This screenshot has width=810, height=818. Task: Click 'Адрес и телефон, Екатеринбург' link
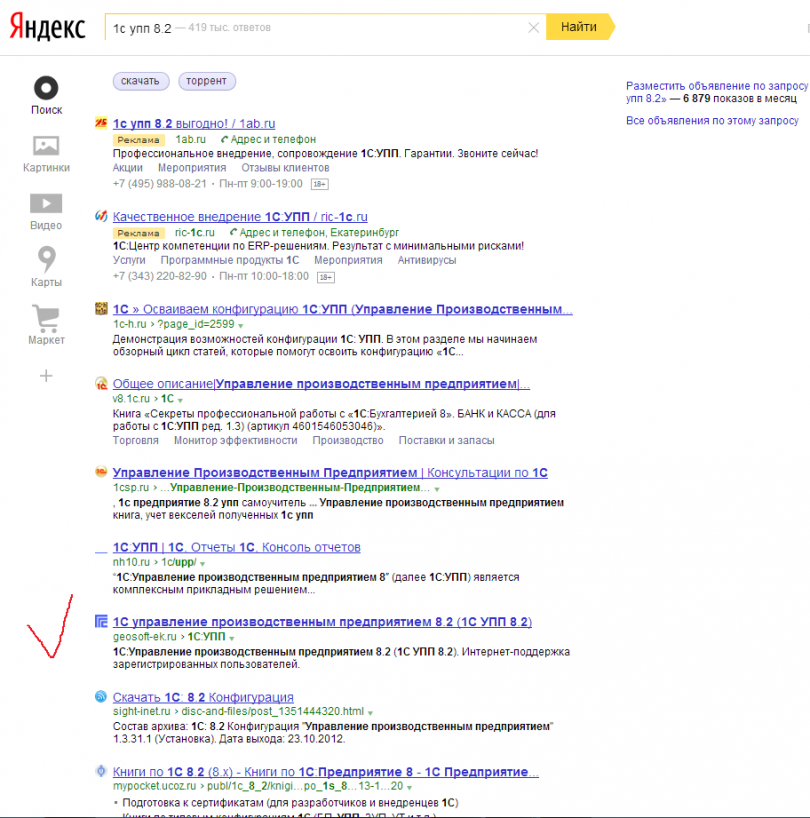click(x=319, y=232)
